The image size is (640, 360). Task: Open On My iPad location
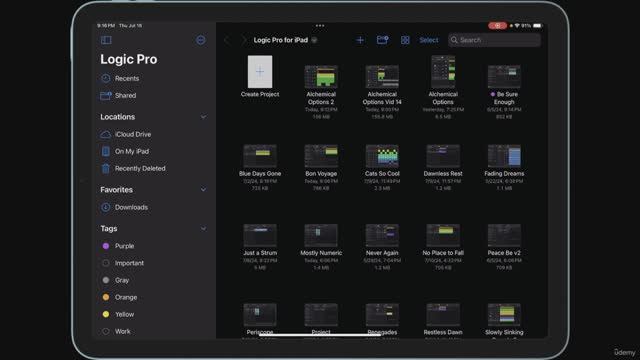coord(124,151)
